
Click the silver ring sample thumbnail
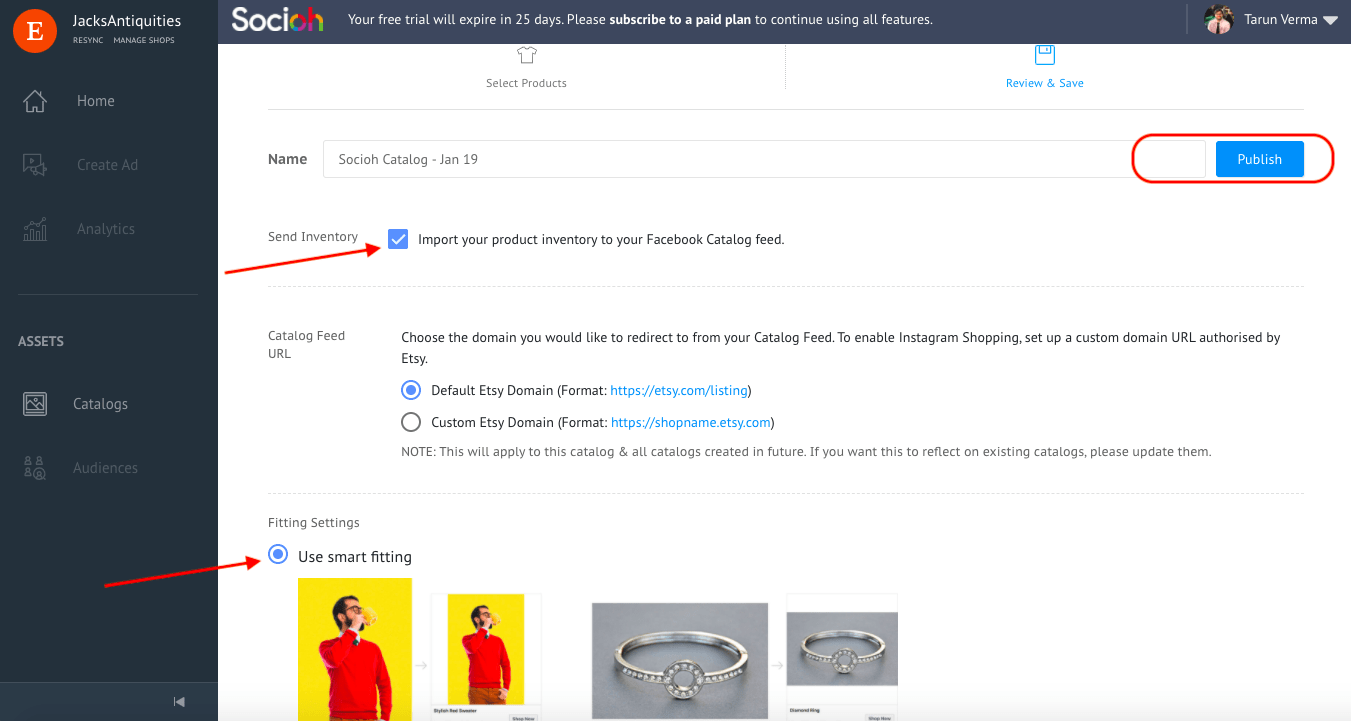click(680, 660)
